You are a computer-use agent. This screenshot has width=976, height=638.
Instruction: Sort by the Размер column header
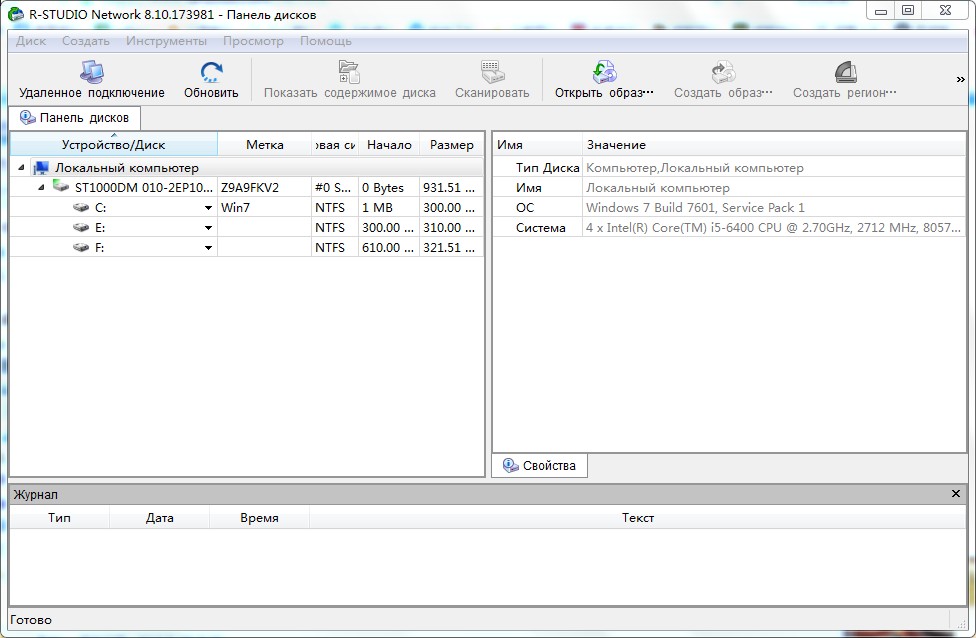[x=451, y=145]
